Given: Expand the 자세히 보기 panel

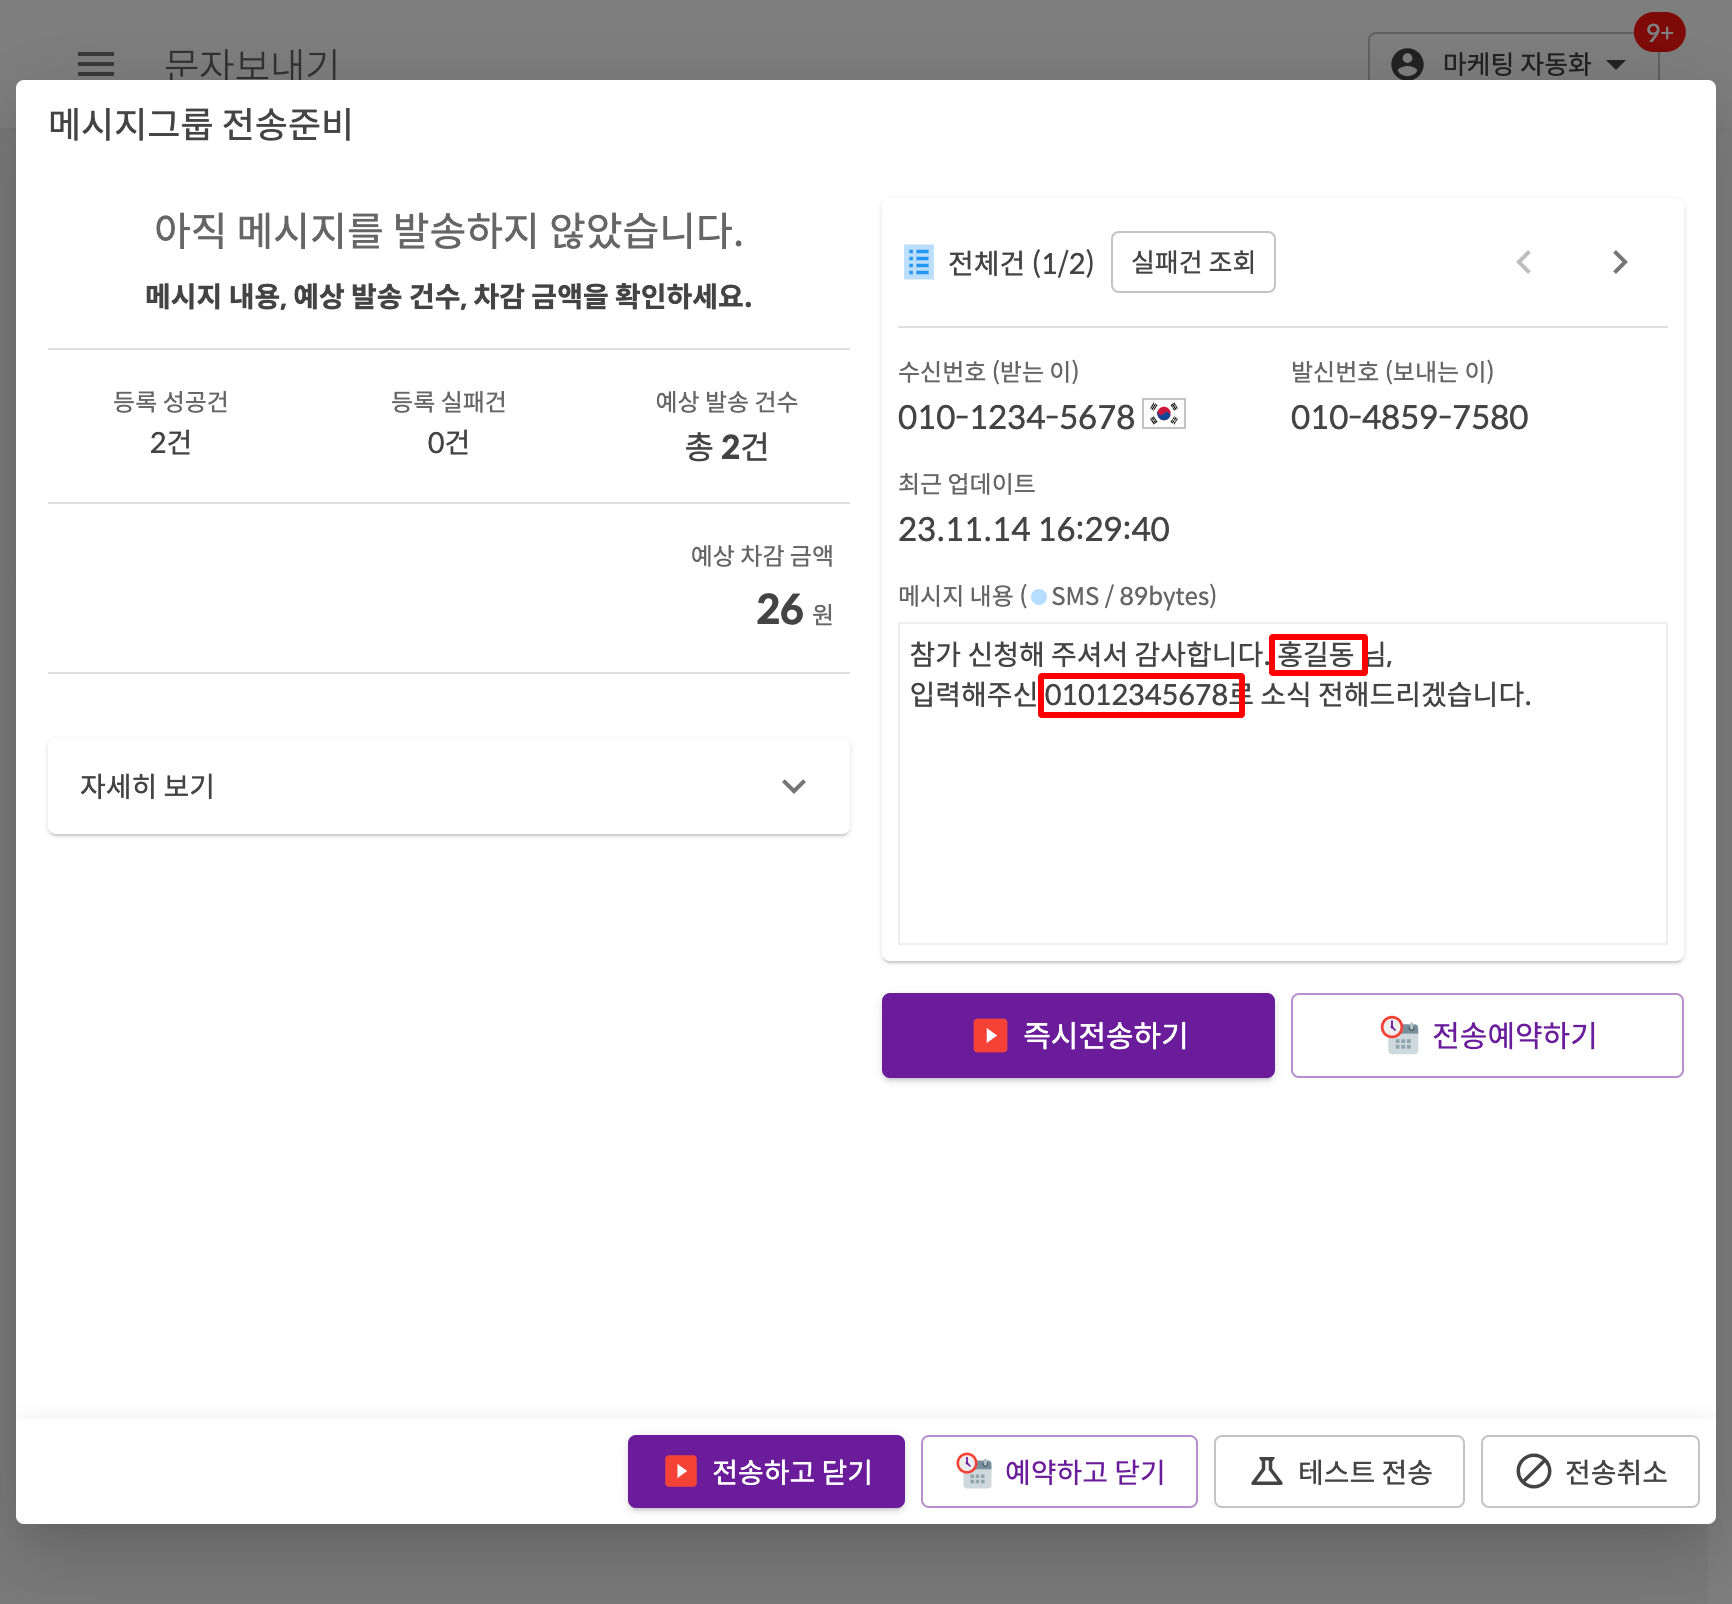Looking at the screenshot, I should pos(449,786).
